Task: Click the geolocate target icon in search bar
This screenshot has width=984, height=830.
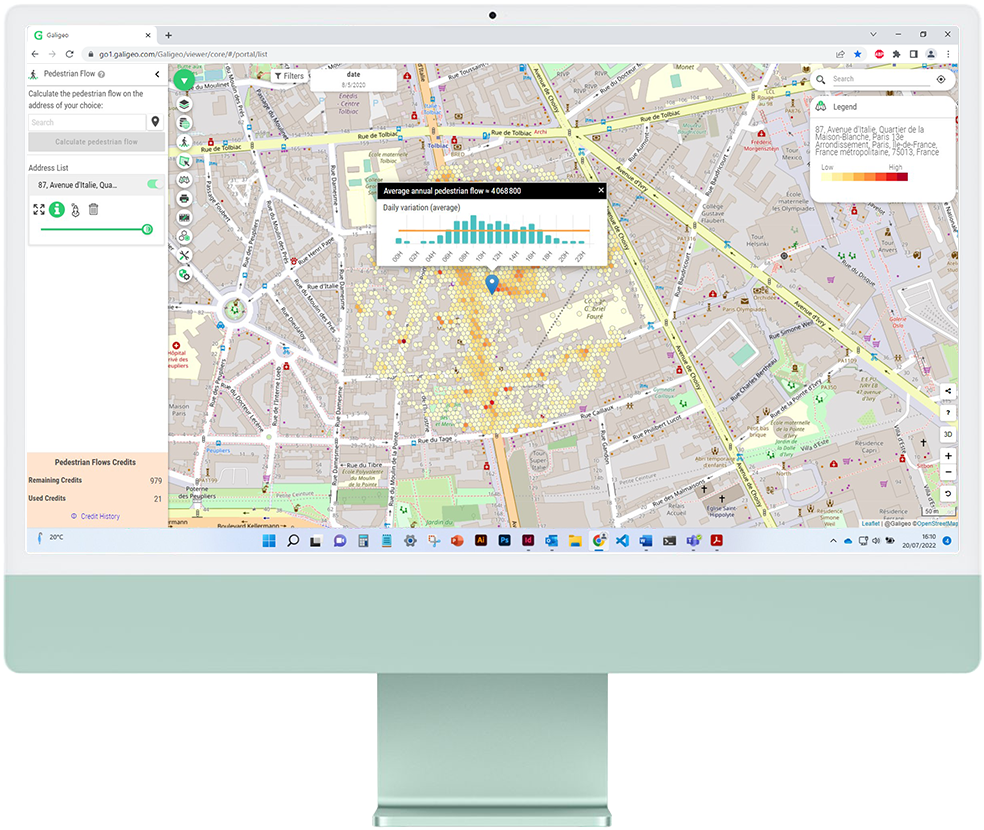Action: 941,79
